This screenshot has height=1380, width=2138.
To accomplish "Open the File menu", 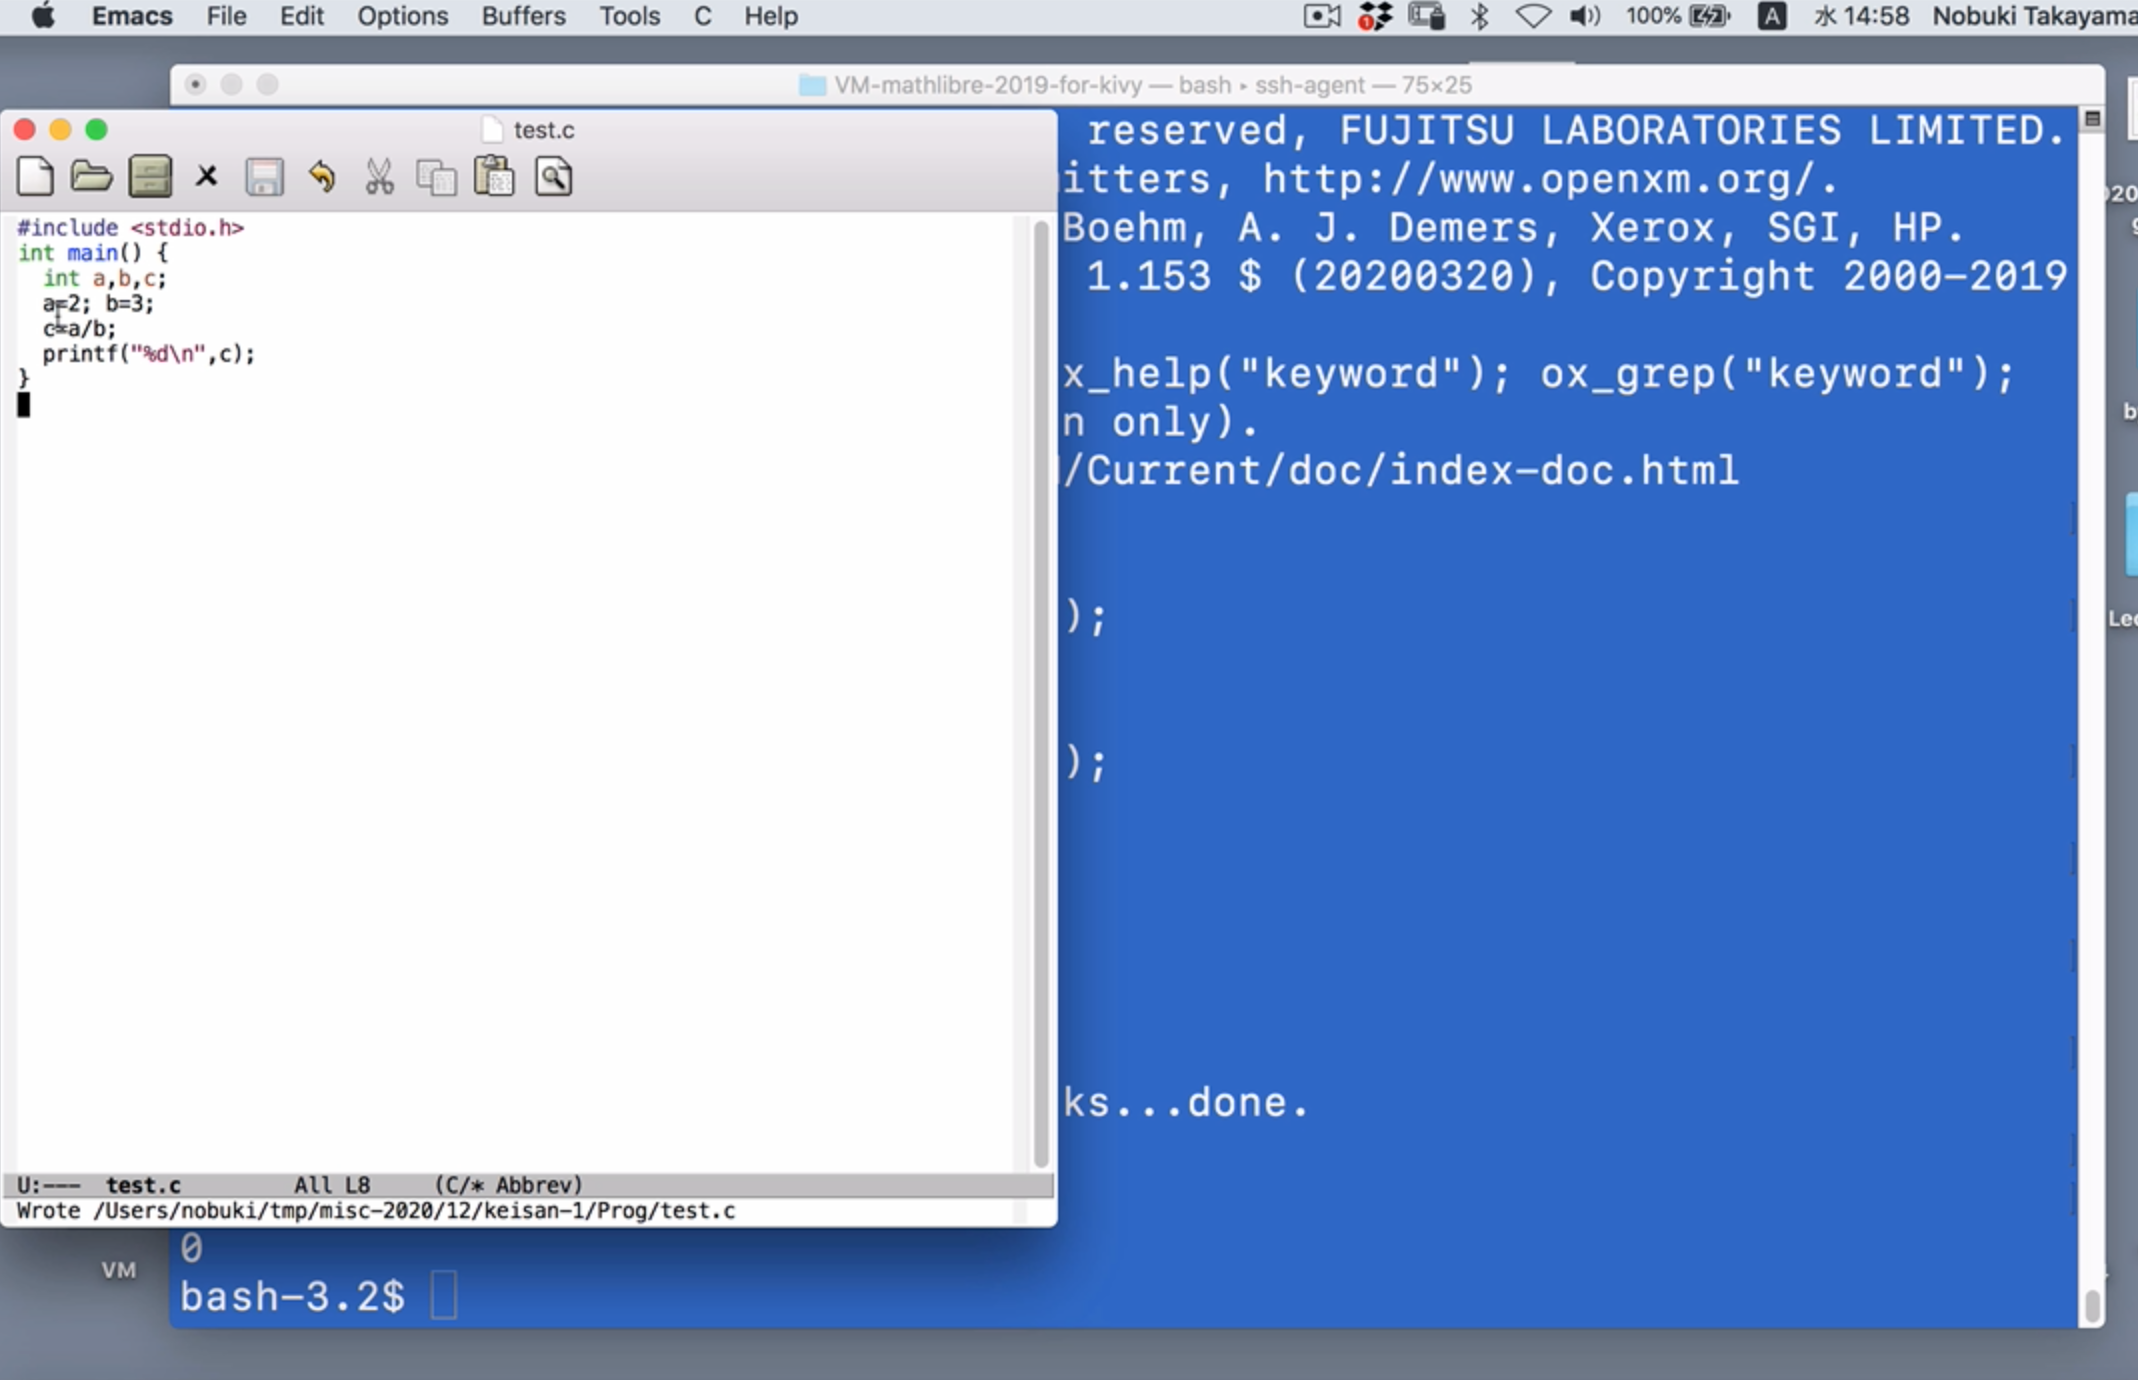I will coord(226,16).
